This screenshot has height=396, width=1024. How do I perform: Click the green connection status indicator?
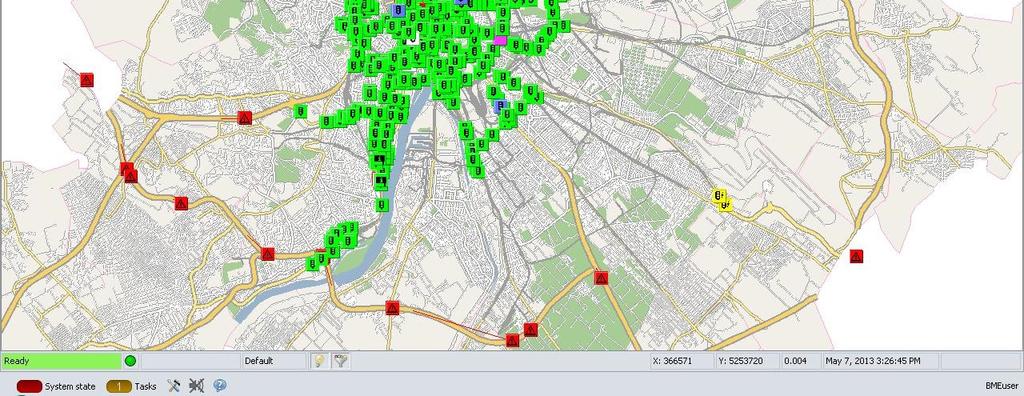[x=130, y=361]
